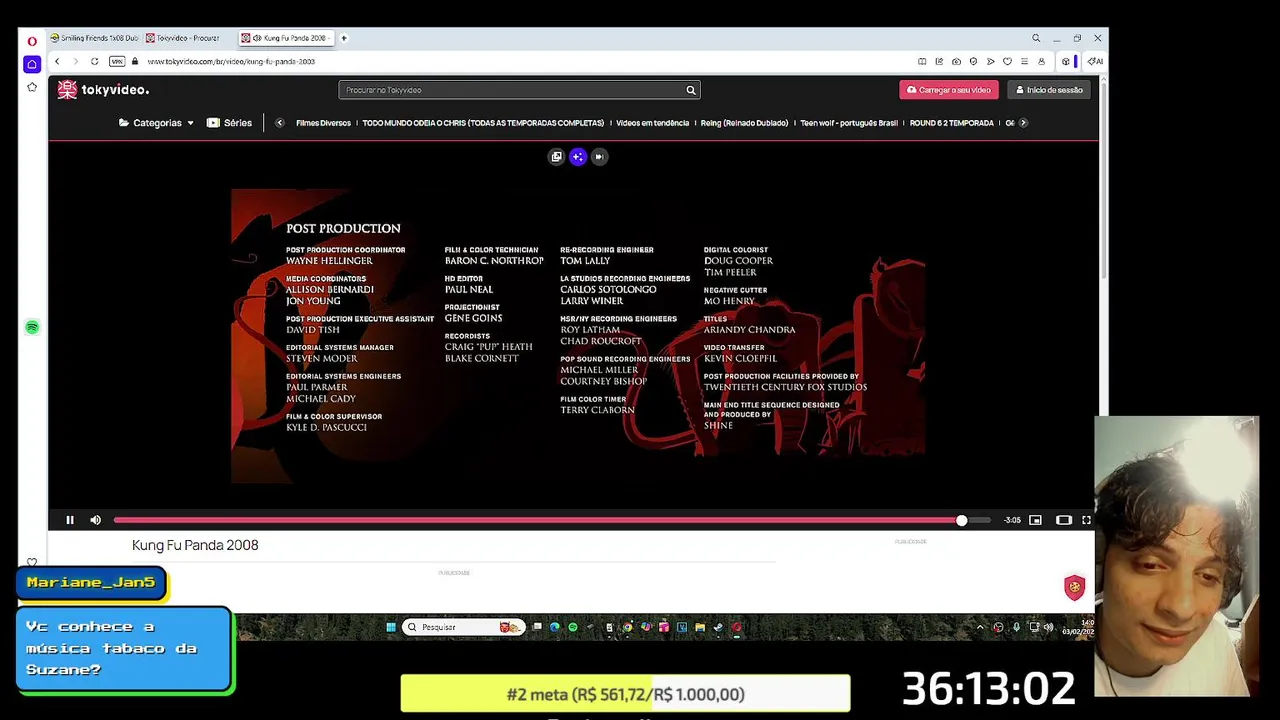
Task: Switch to Smiling Friends 1x08 tab
Action: point(94,38)
